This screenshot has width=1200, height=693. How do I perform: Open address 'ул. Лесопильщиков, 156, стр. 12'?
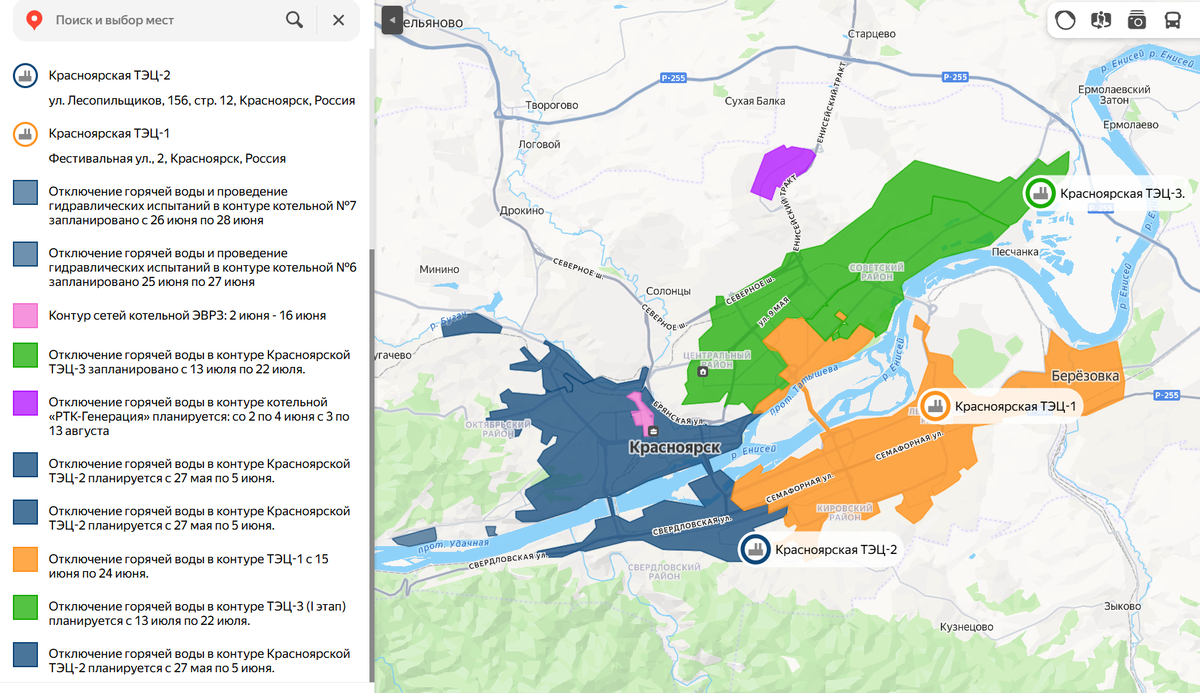tap(202, 101)
